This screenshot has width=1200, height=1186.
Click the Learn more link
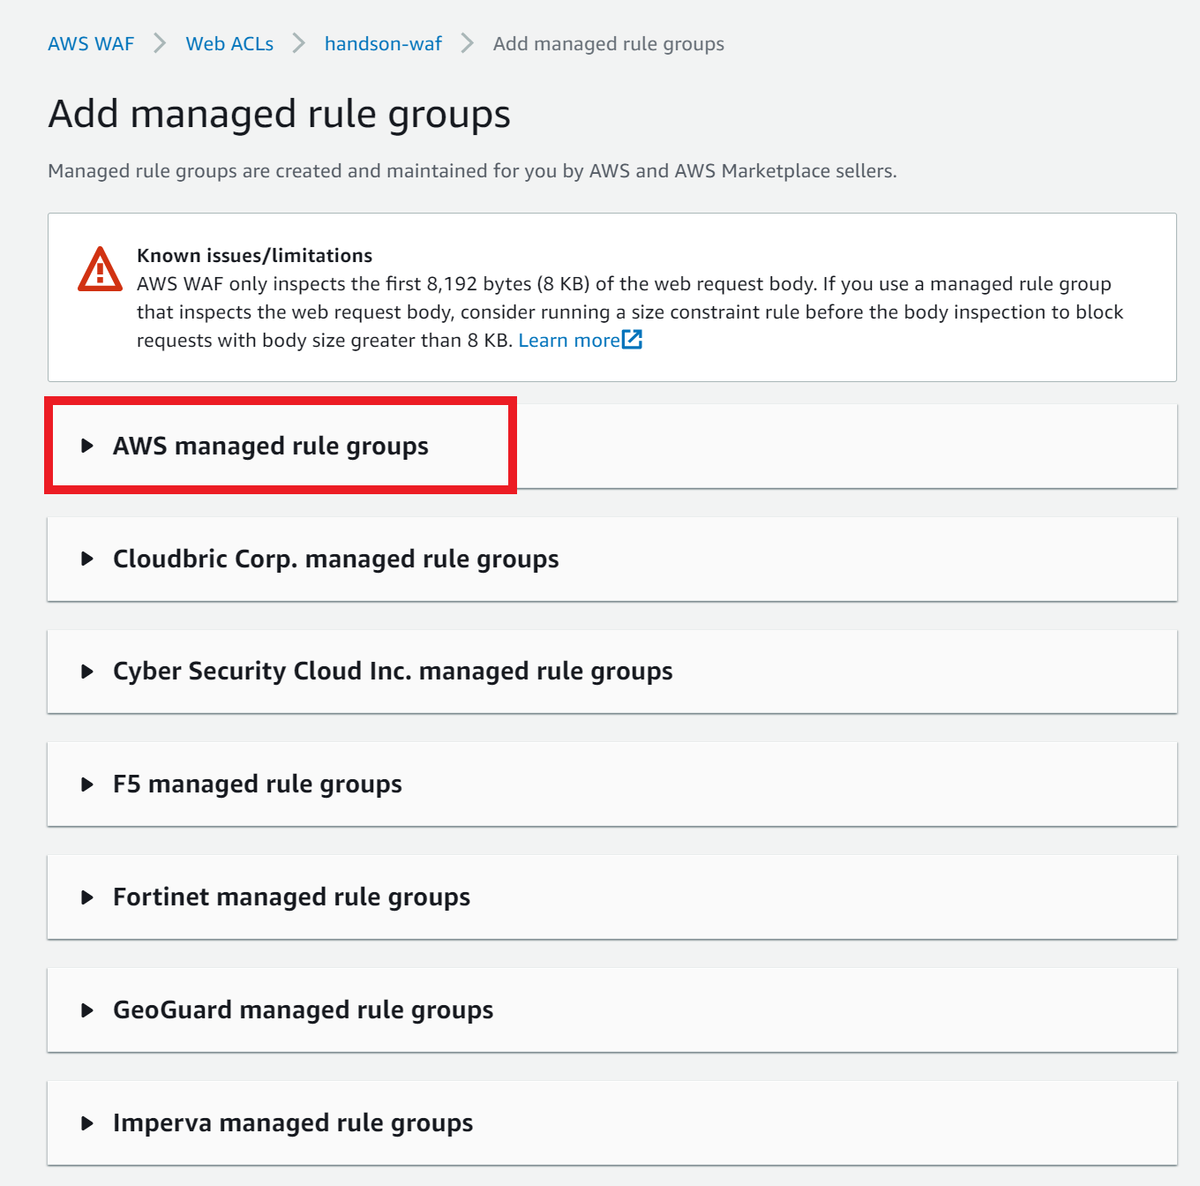pos(569,340)
